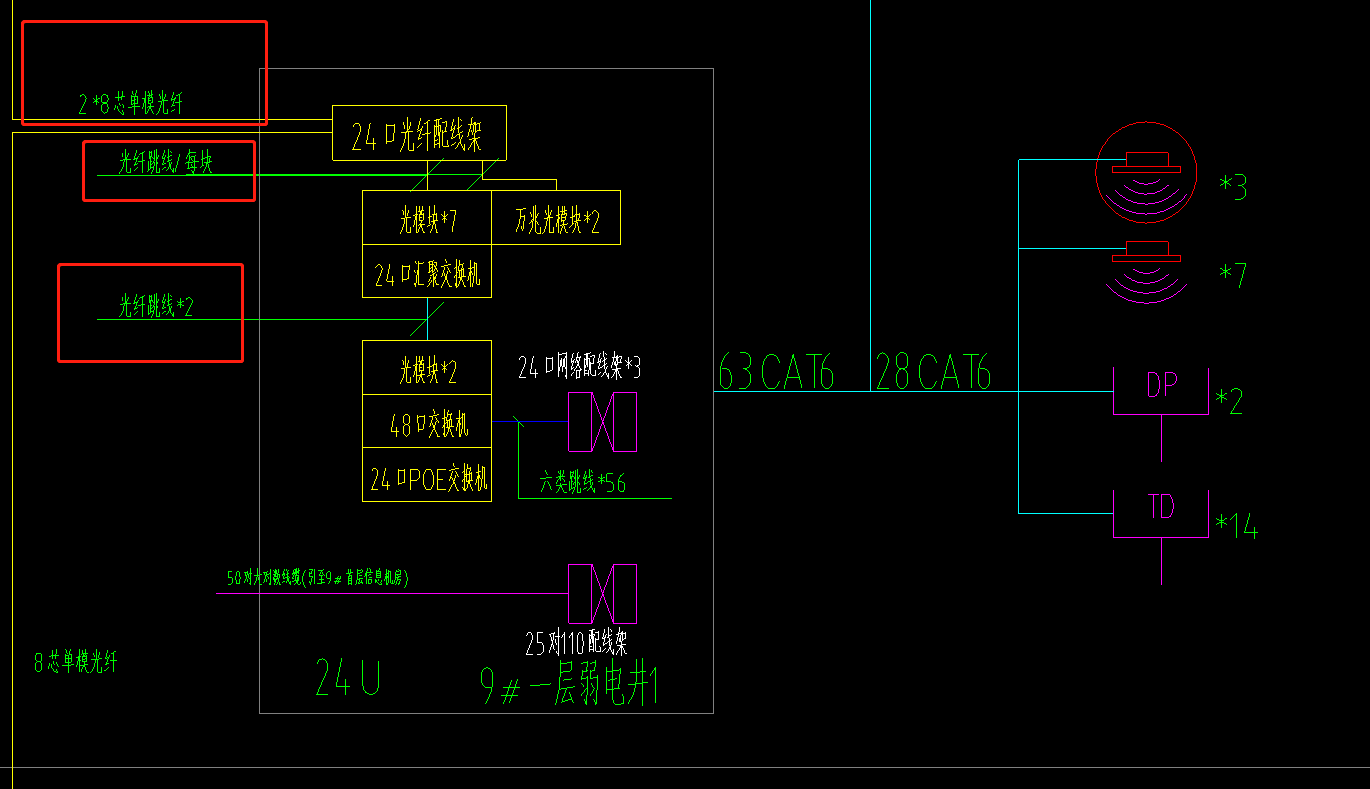Select the *3 quantity beside ceiling AP
Screen dimensions: 1370x789
point(1233,187)
